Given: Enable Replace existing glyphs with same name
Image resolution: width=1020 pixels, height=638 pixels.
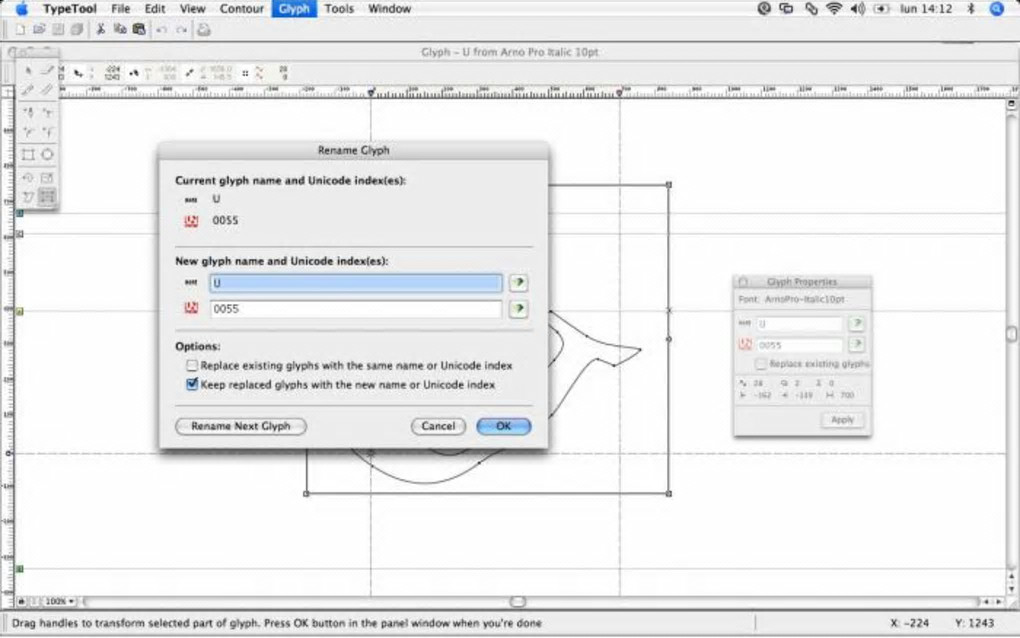Looking at the screenshot, I should [192, 366].
